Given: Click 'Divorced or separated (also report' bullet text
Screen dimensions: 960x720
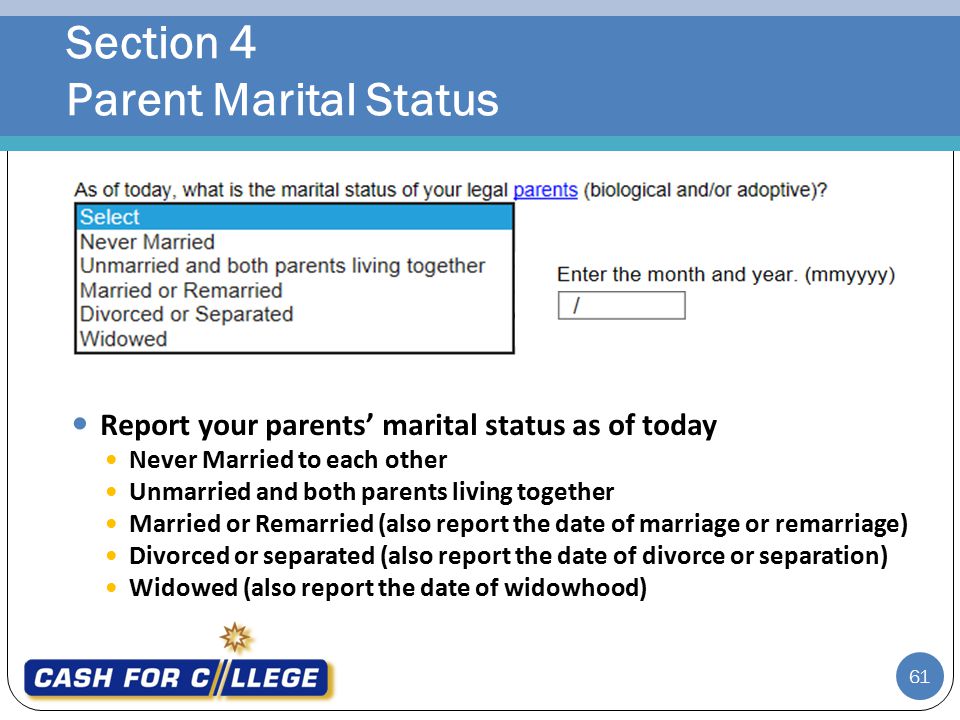Looking at the screenshot, I should [508, 556].
